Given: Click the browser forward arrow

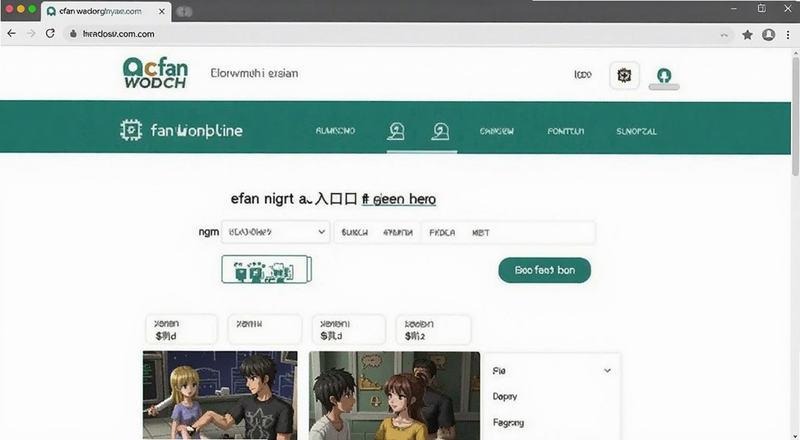Looking at the screenshot, I should 31,34.
